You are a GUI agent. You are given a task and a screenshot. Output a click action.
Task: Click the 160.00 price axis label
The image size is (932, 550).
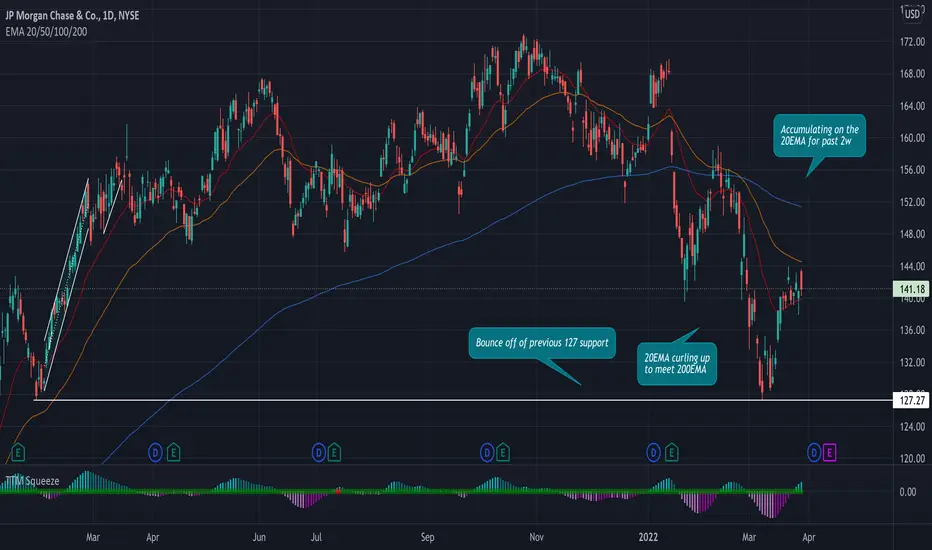pos(912,138)
